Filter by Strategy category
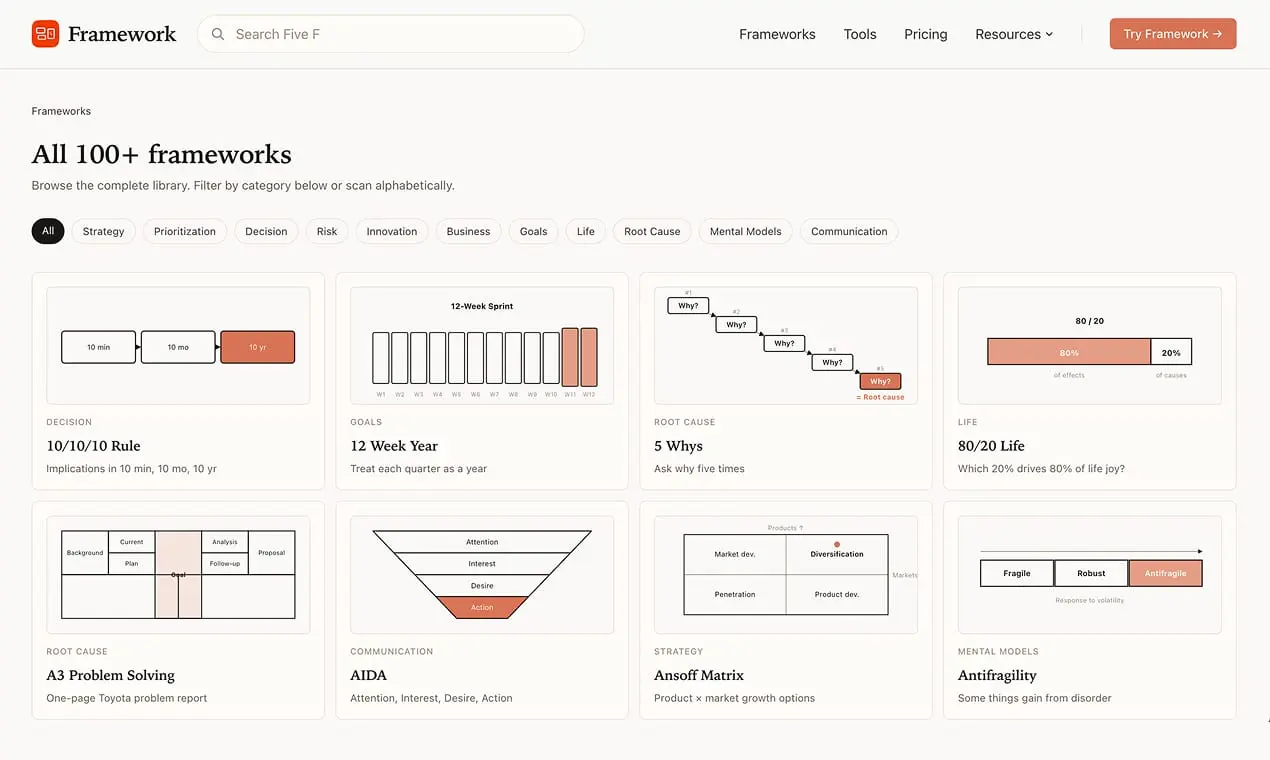The width and height of the screenshot is (1270, 760). pyautogui.click(x=104, y=231)
